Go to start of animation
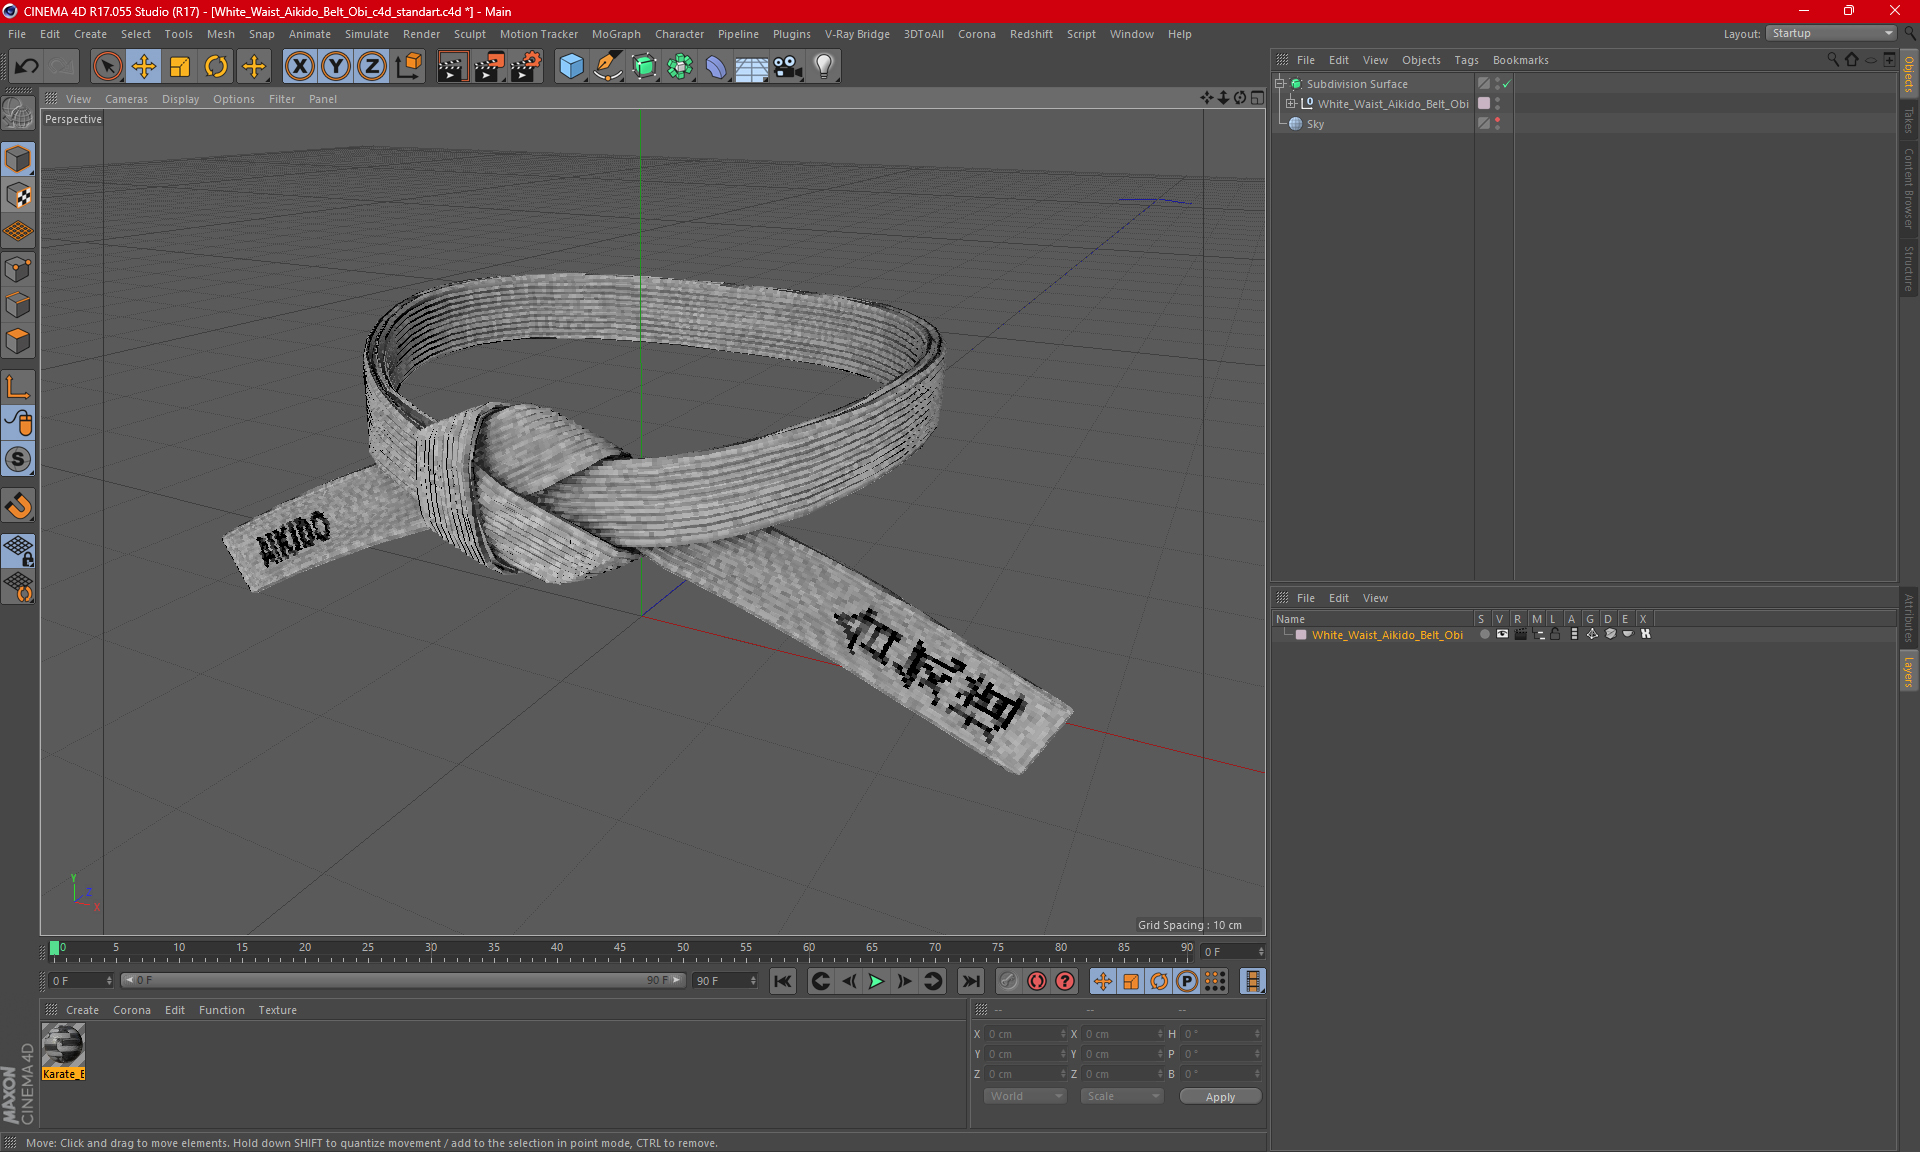The width and height of the screenshot is (1920, 1152). point(783,982)
